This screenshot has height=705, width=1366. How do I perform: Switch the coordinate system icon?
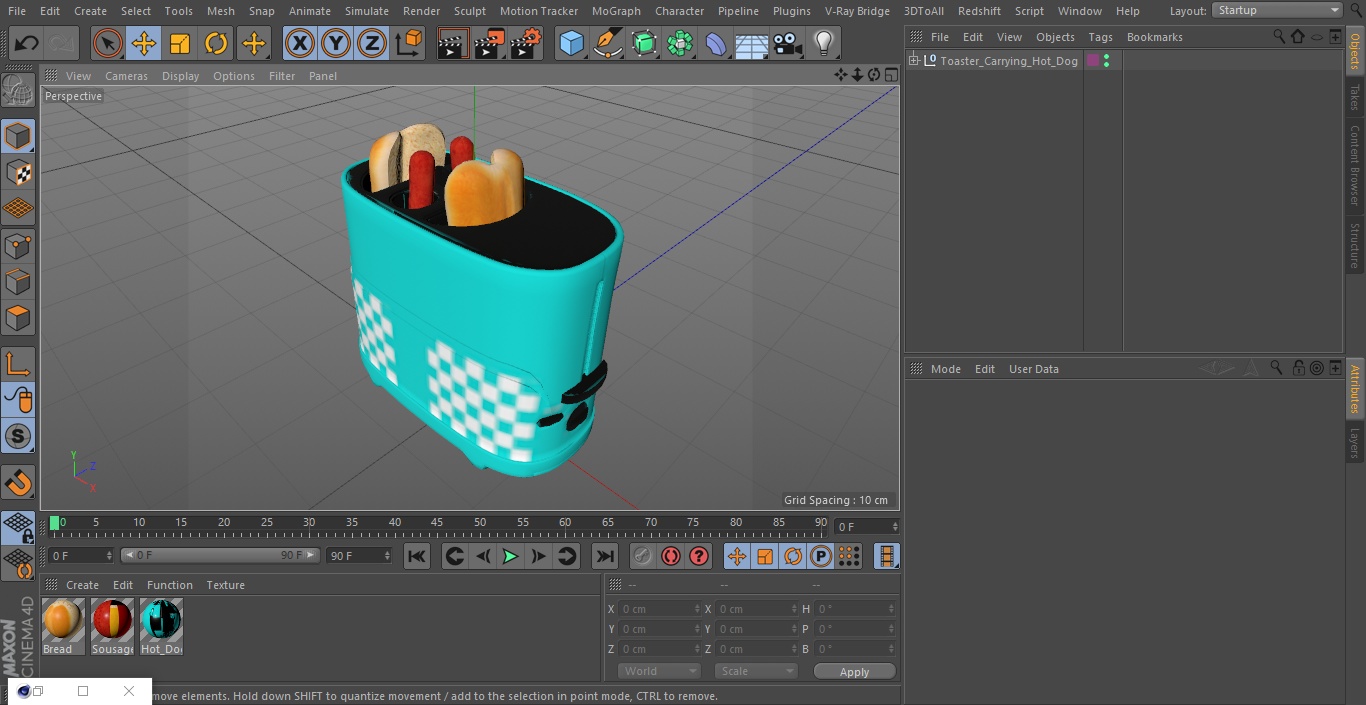pos(409,43)
